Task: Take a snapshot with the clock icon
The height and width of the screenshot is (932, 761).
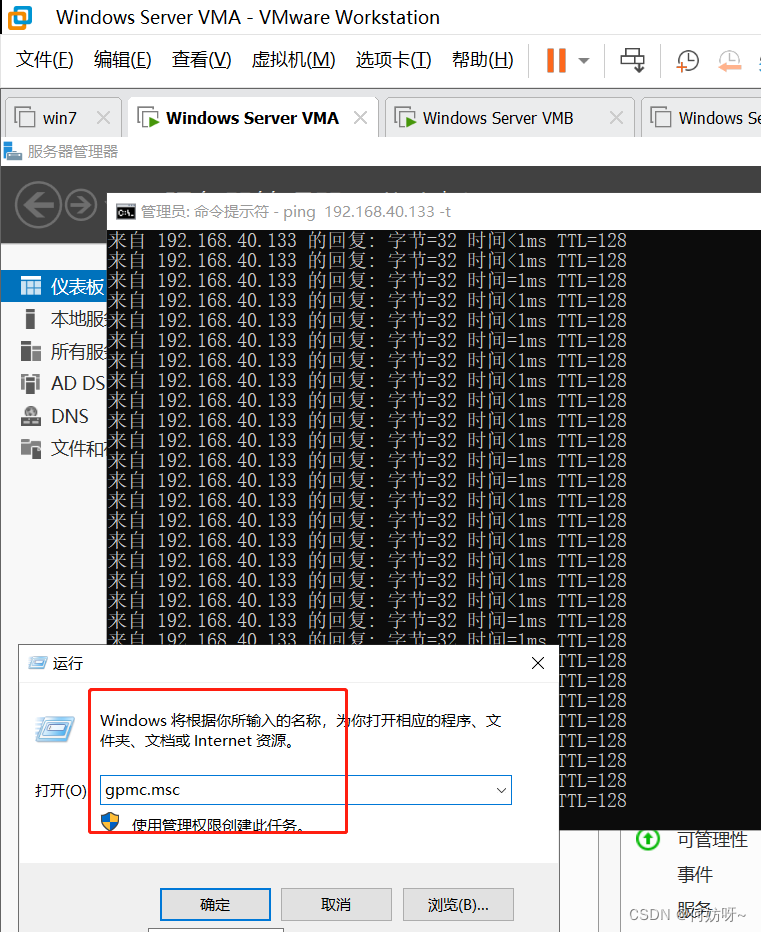Action: [x=687, y=61]
